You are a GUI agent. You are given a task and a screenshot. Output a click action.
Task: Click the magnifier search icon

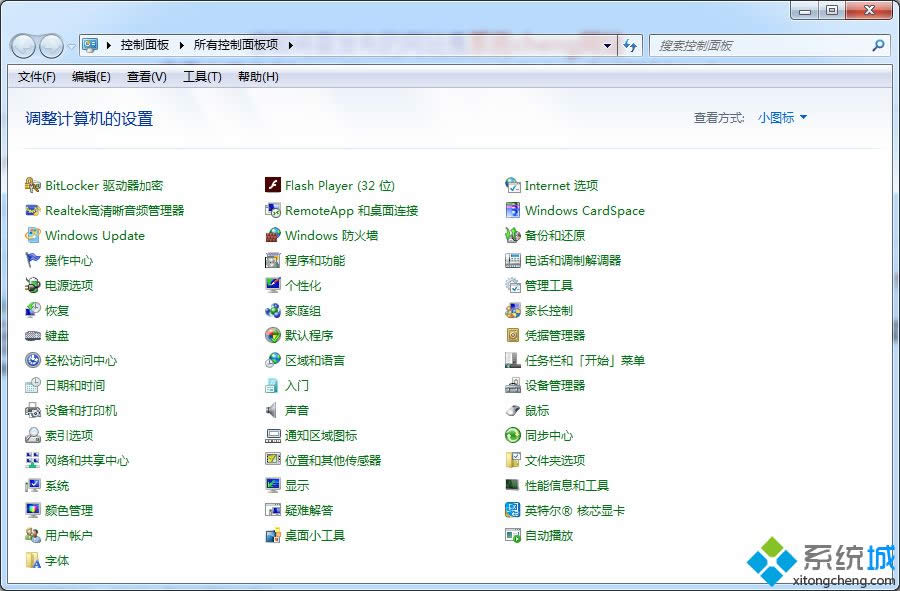pos(878,45)
